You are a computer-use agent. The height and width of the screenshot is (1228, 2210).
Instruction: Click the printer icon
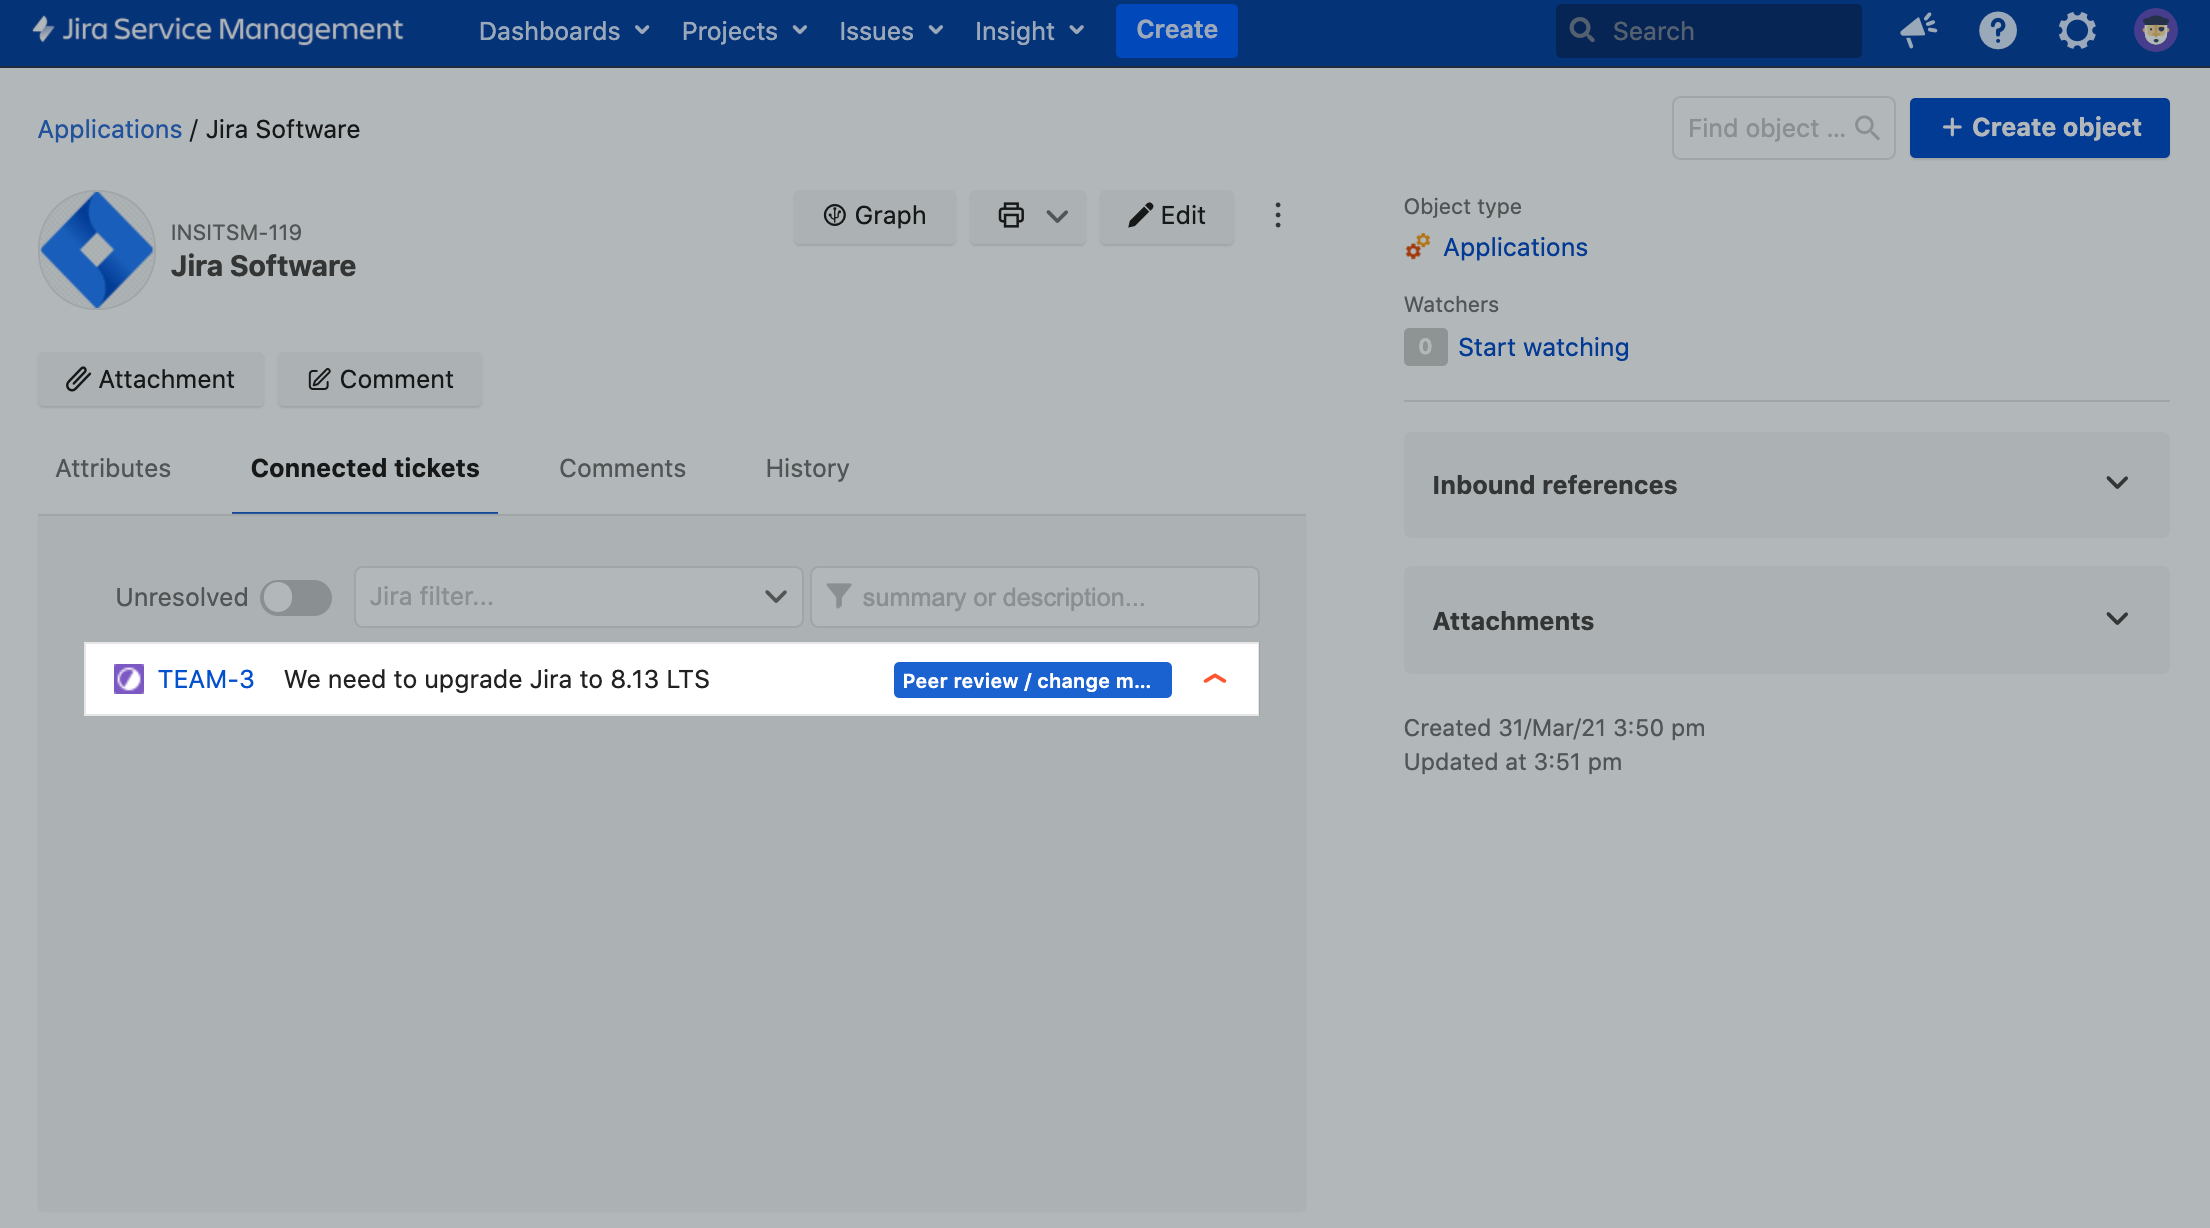click(x=1011, y=215)
